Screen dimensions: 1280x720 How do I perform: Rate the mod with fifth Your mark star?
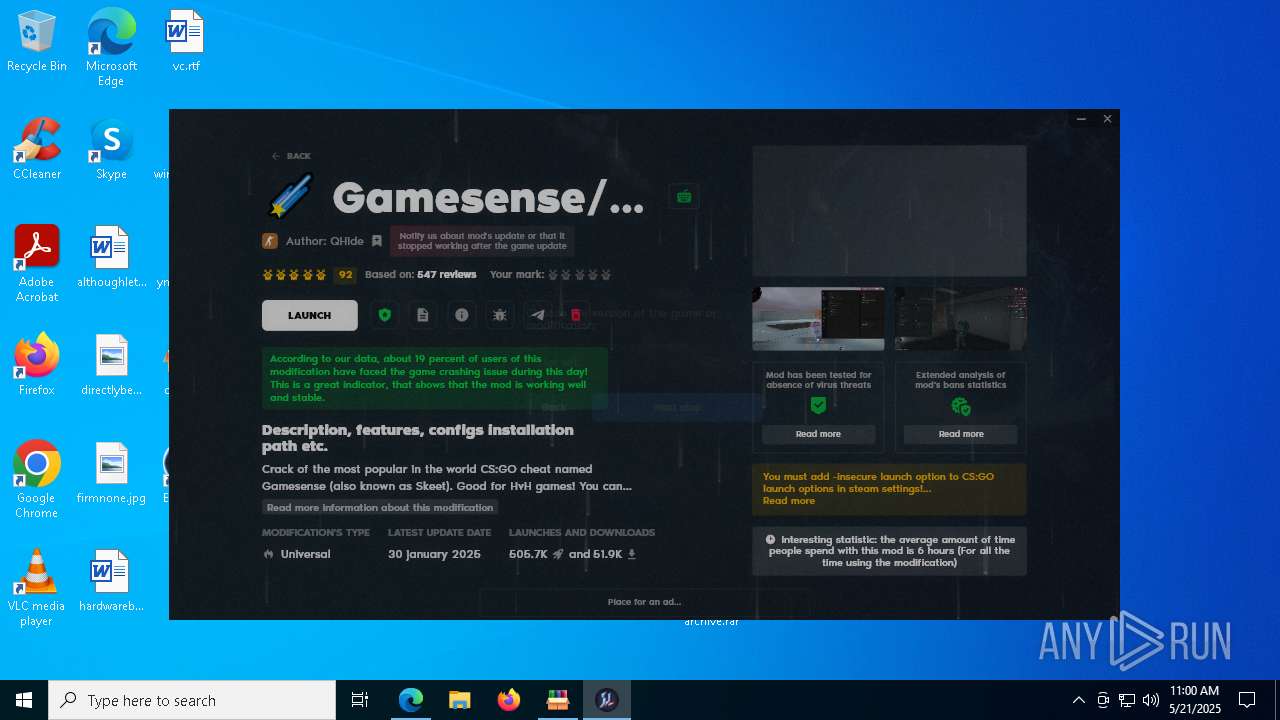click(605, 274)
